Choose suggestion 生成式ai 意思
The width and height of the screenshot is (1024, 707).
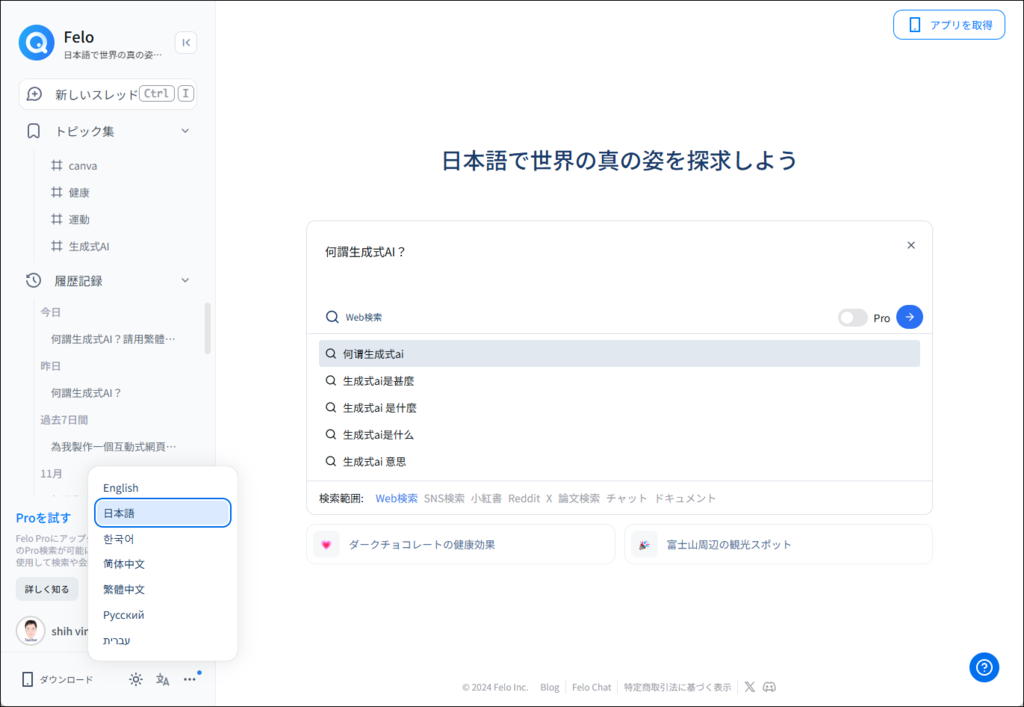tap(619, 461)
